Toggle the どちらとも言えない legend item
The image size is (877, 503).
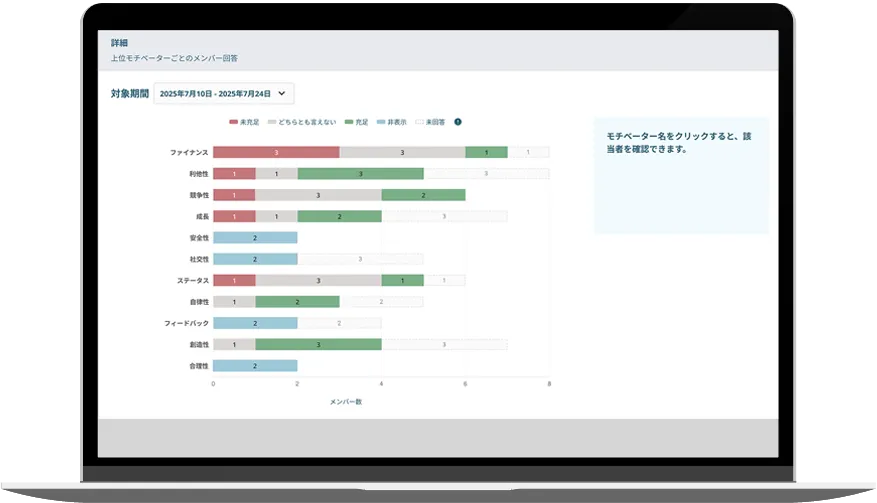(302, 122)
